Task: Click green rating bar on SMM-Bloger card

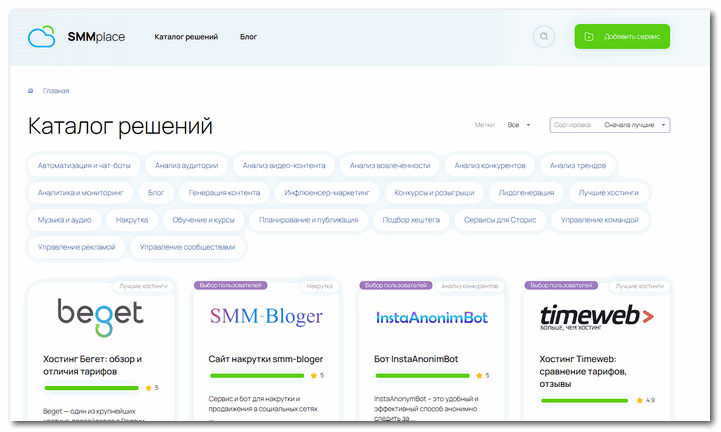Action: point(257,375)
